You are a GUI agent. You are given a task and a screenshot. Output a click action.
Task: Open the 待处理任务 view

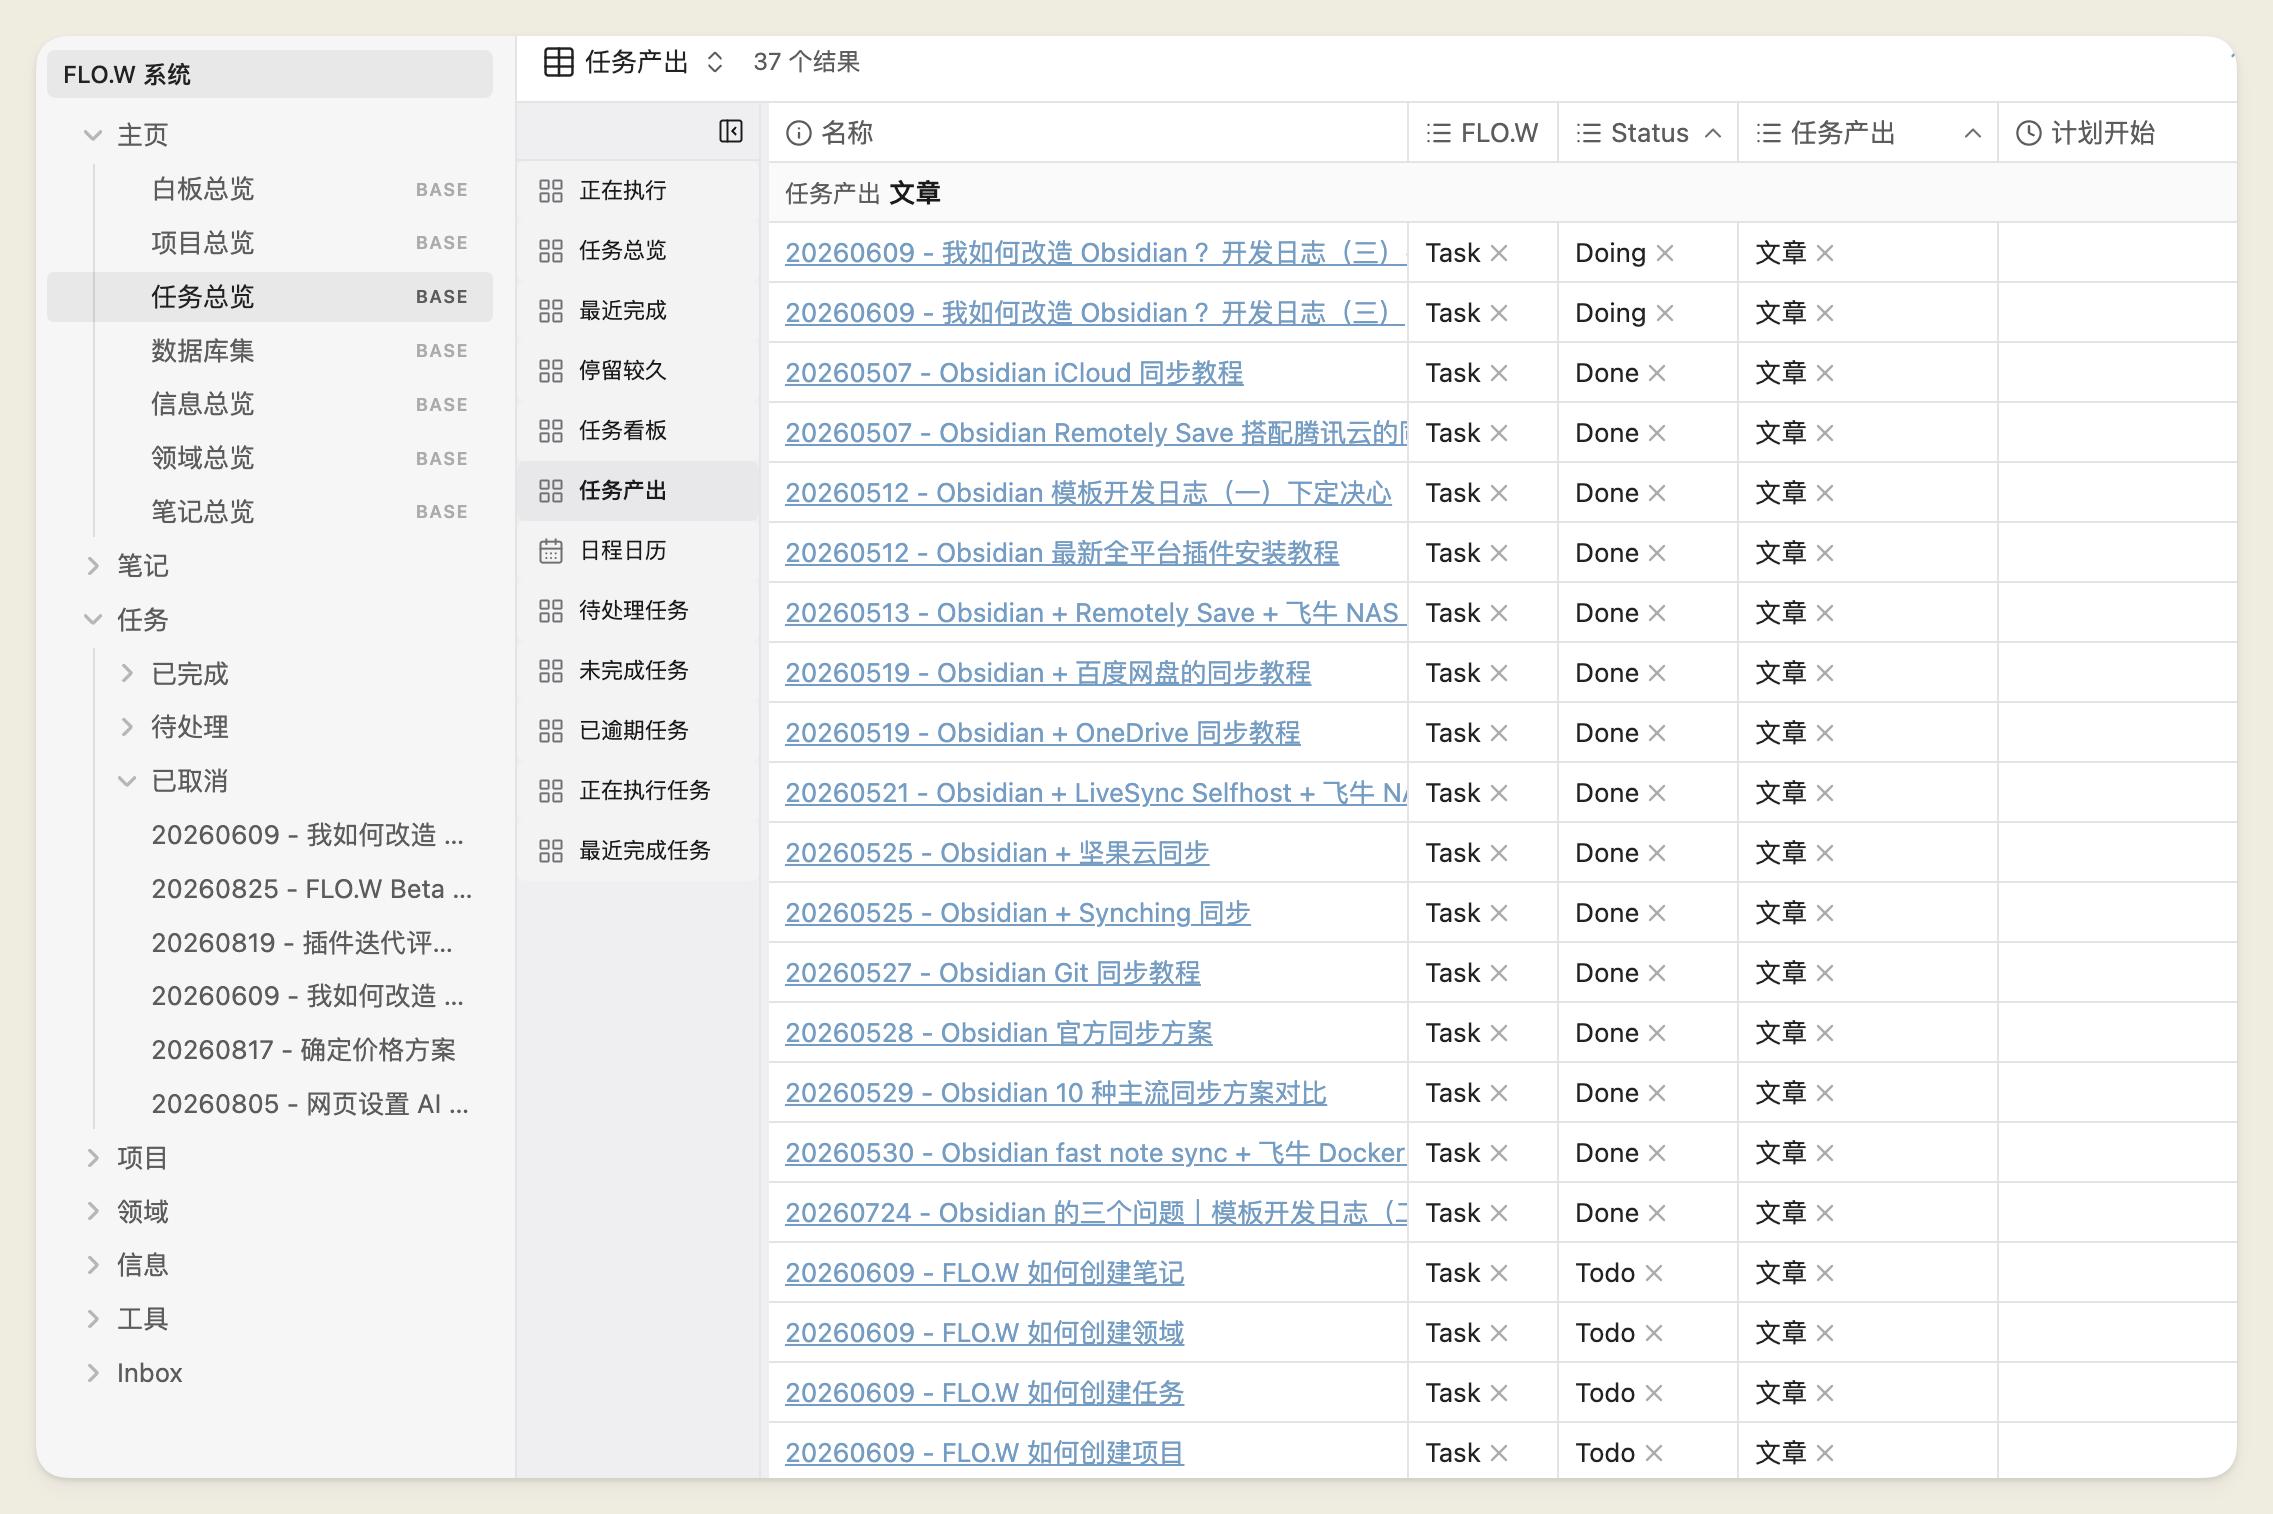[638, 610]
